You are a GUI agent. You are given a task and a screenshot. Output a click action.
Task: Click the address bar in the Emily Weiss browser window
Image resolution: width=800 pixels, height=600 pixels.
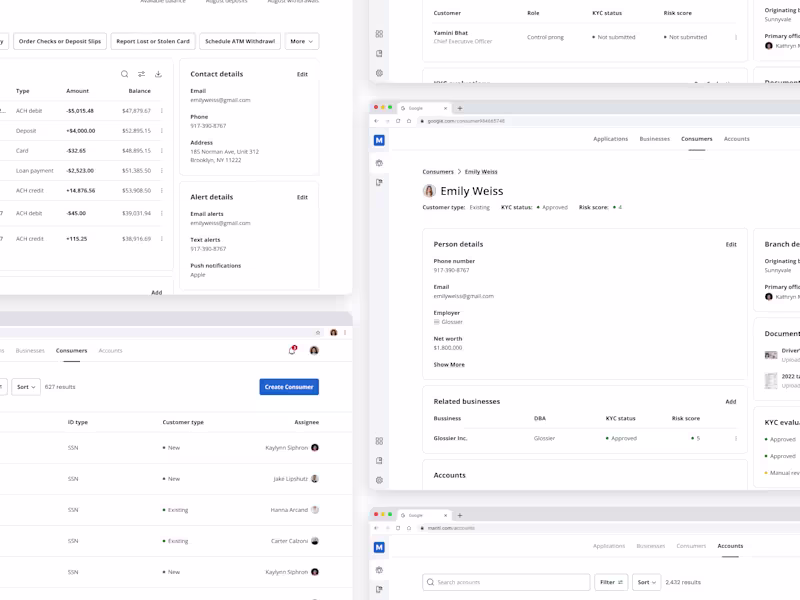(607, 121)
